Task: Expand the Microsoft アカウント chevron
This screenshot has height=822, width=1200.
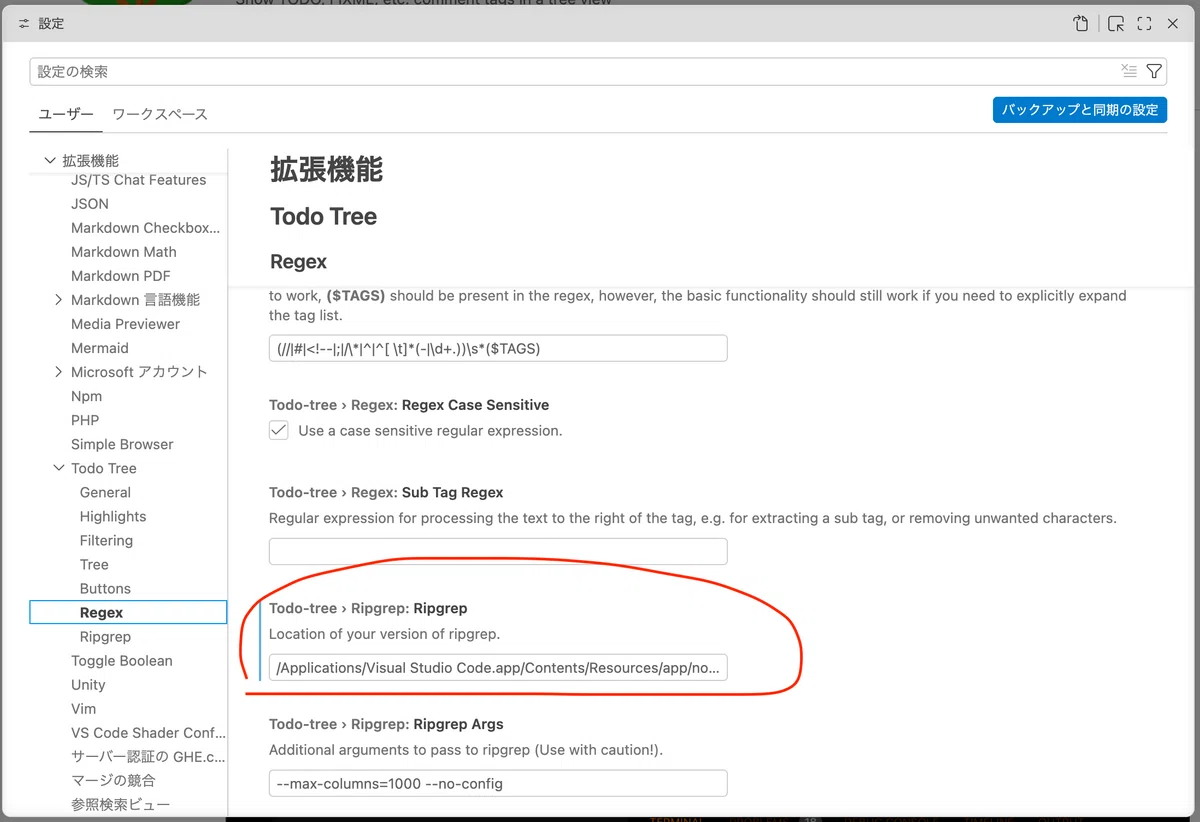Action: tap(59, 372)
